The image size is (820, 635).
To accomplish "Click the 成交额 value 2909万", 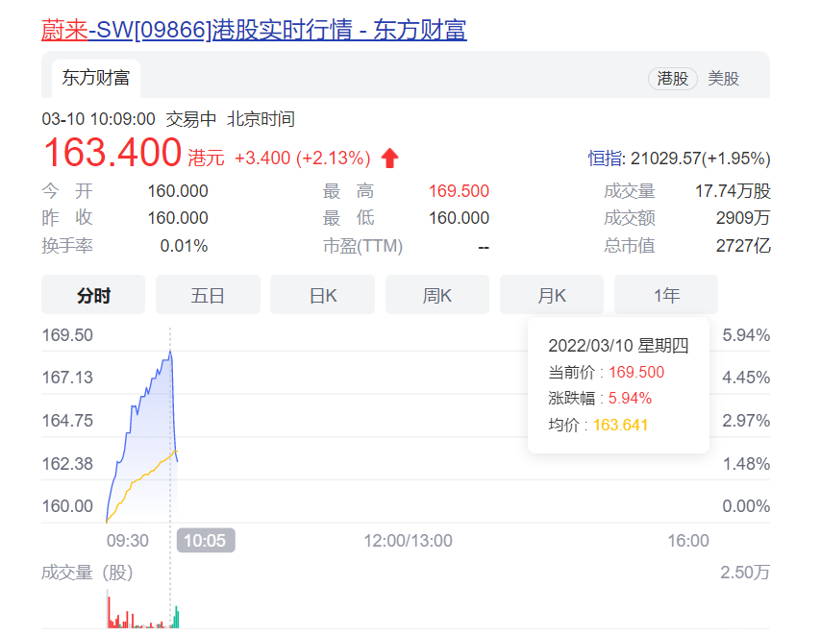I will click(x=743, y=218).
